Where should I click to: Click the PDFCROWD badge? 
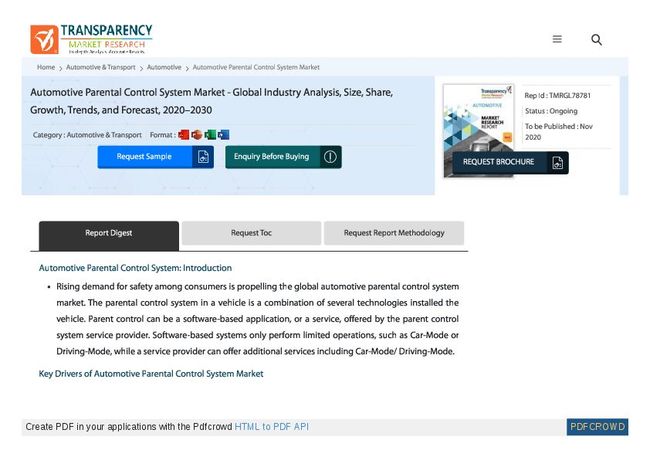[597, 427]
